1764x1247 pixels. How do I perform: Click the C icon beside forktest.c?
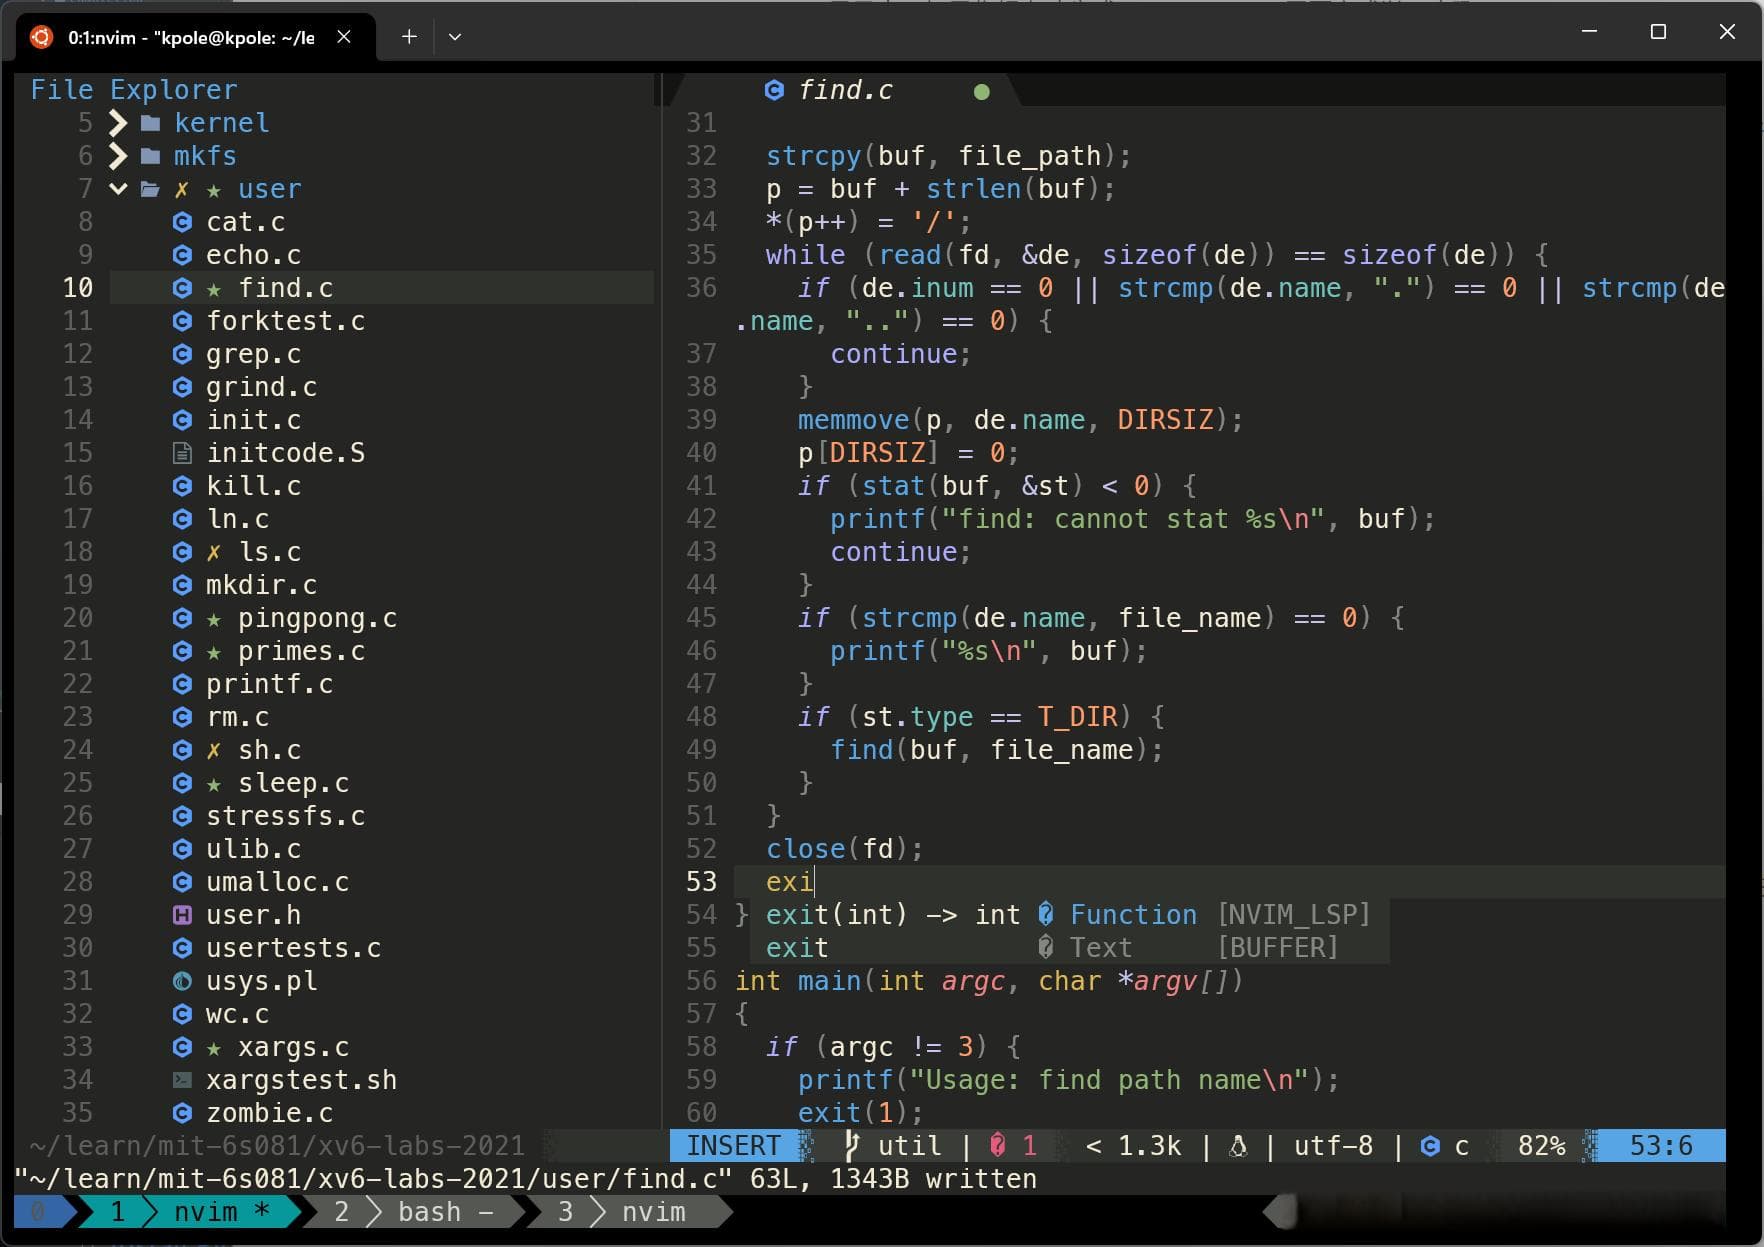tap(182, 321)
